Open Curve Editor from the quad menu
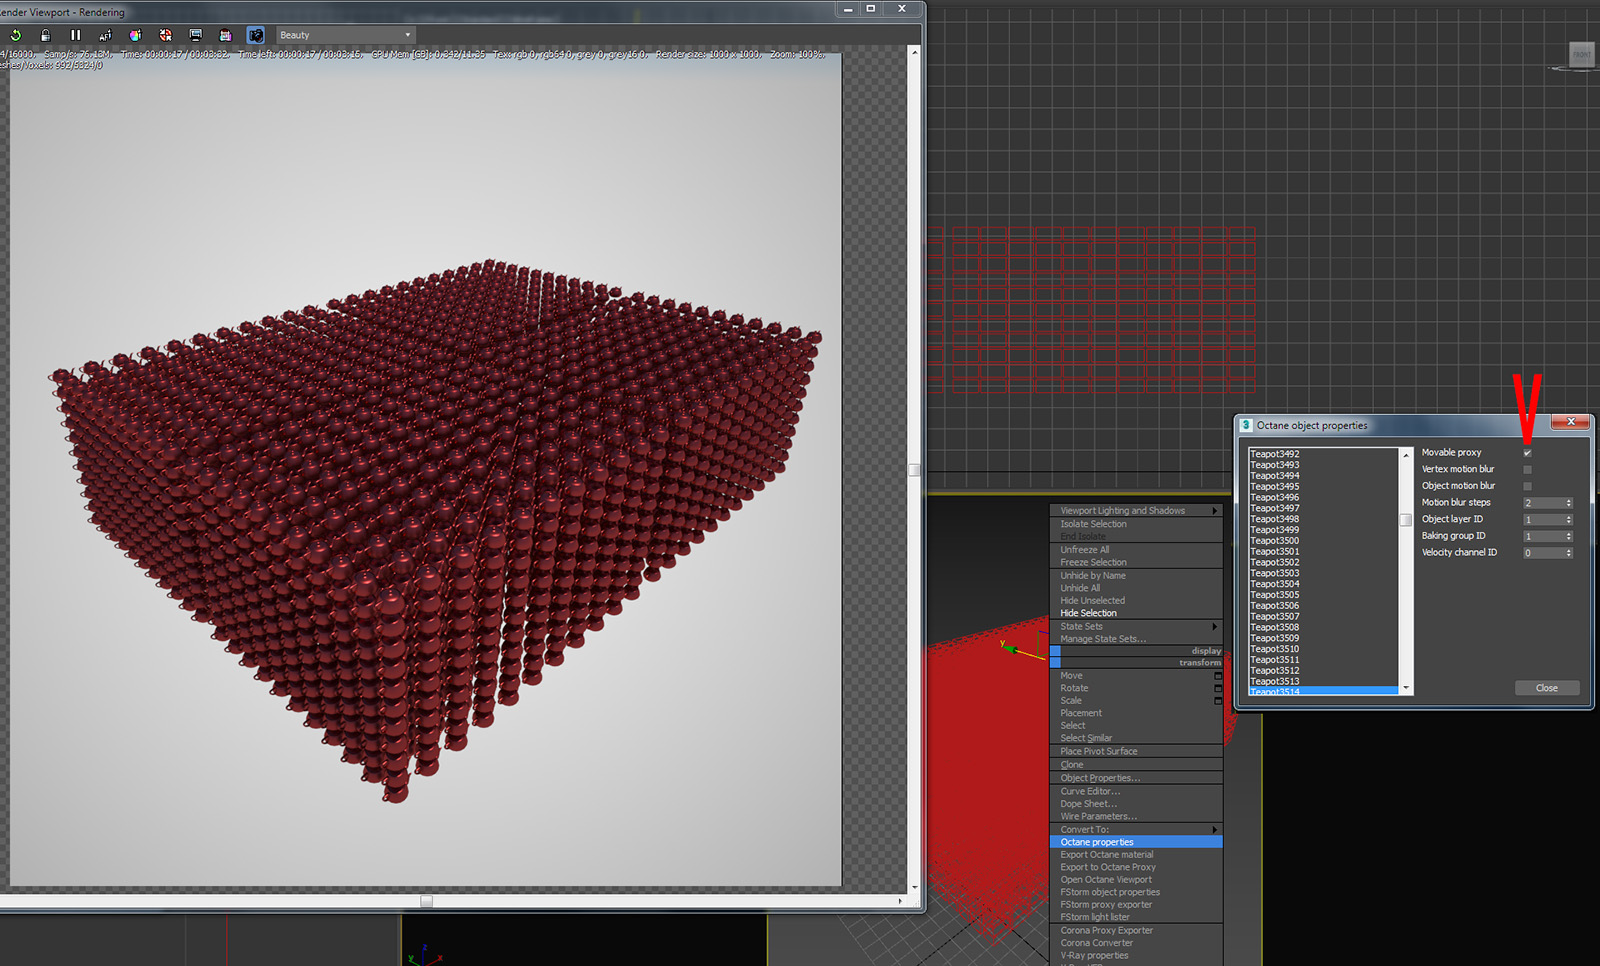Screen dimensions: 1600x966 [x=1136, y=791]
